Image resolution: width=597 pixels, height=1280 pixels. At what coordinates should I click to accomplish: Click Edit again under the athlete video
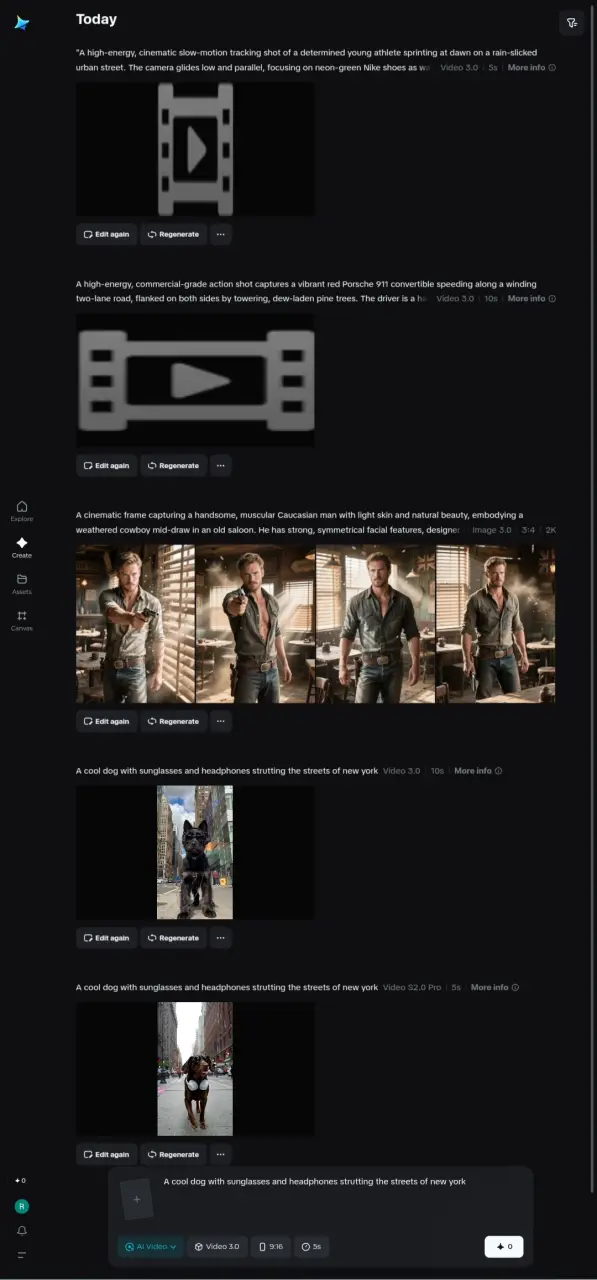[106, 234]
